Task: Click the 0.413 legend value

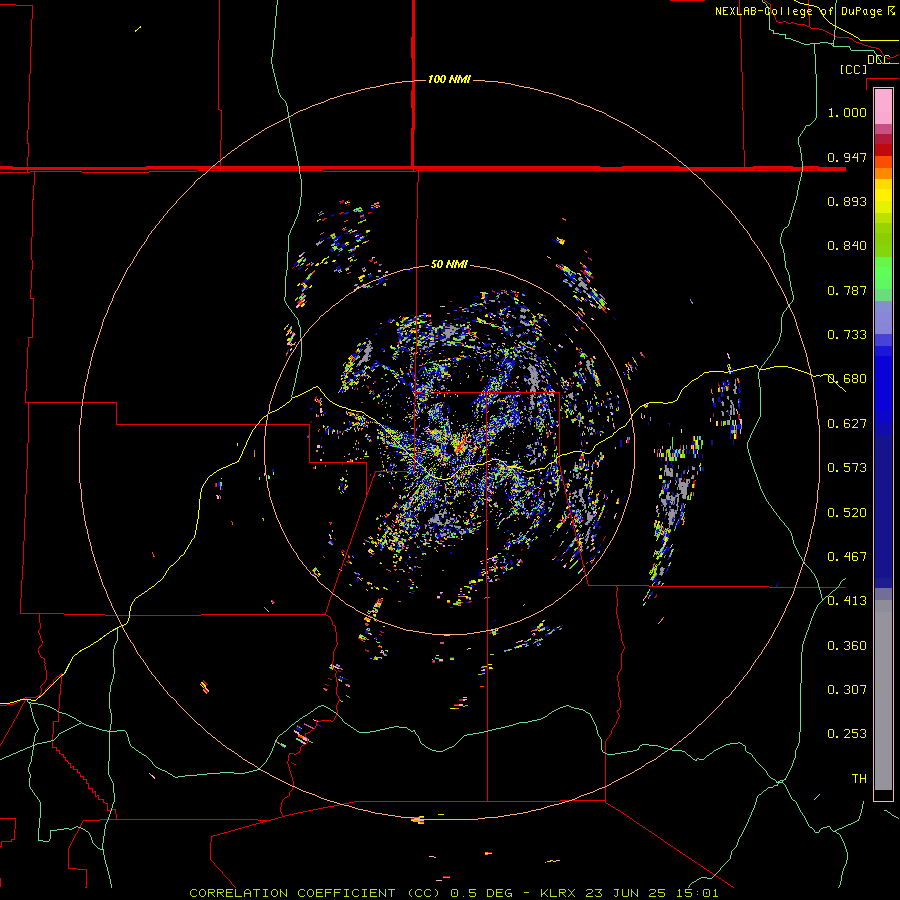Action: pyautogui.click(x=847, y=600)
